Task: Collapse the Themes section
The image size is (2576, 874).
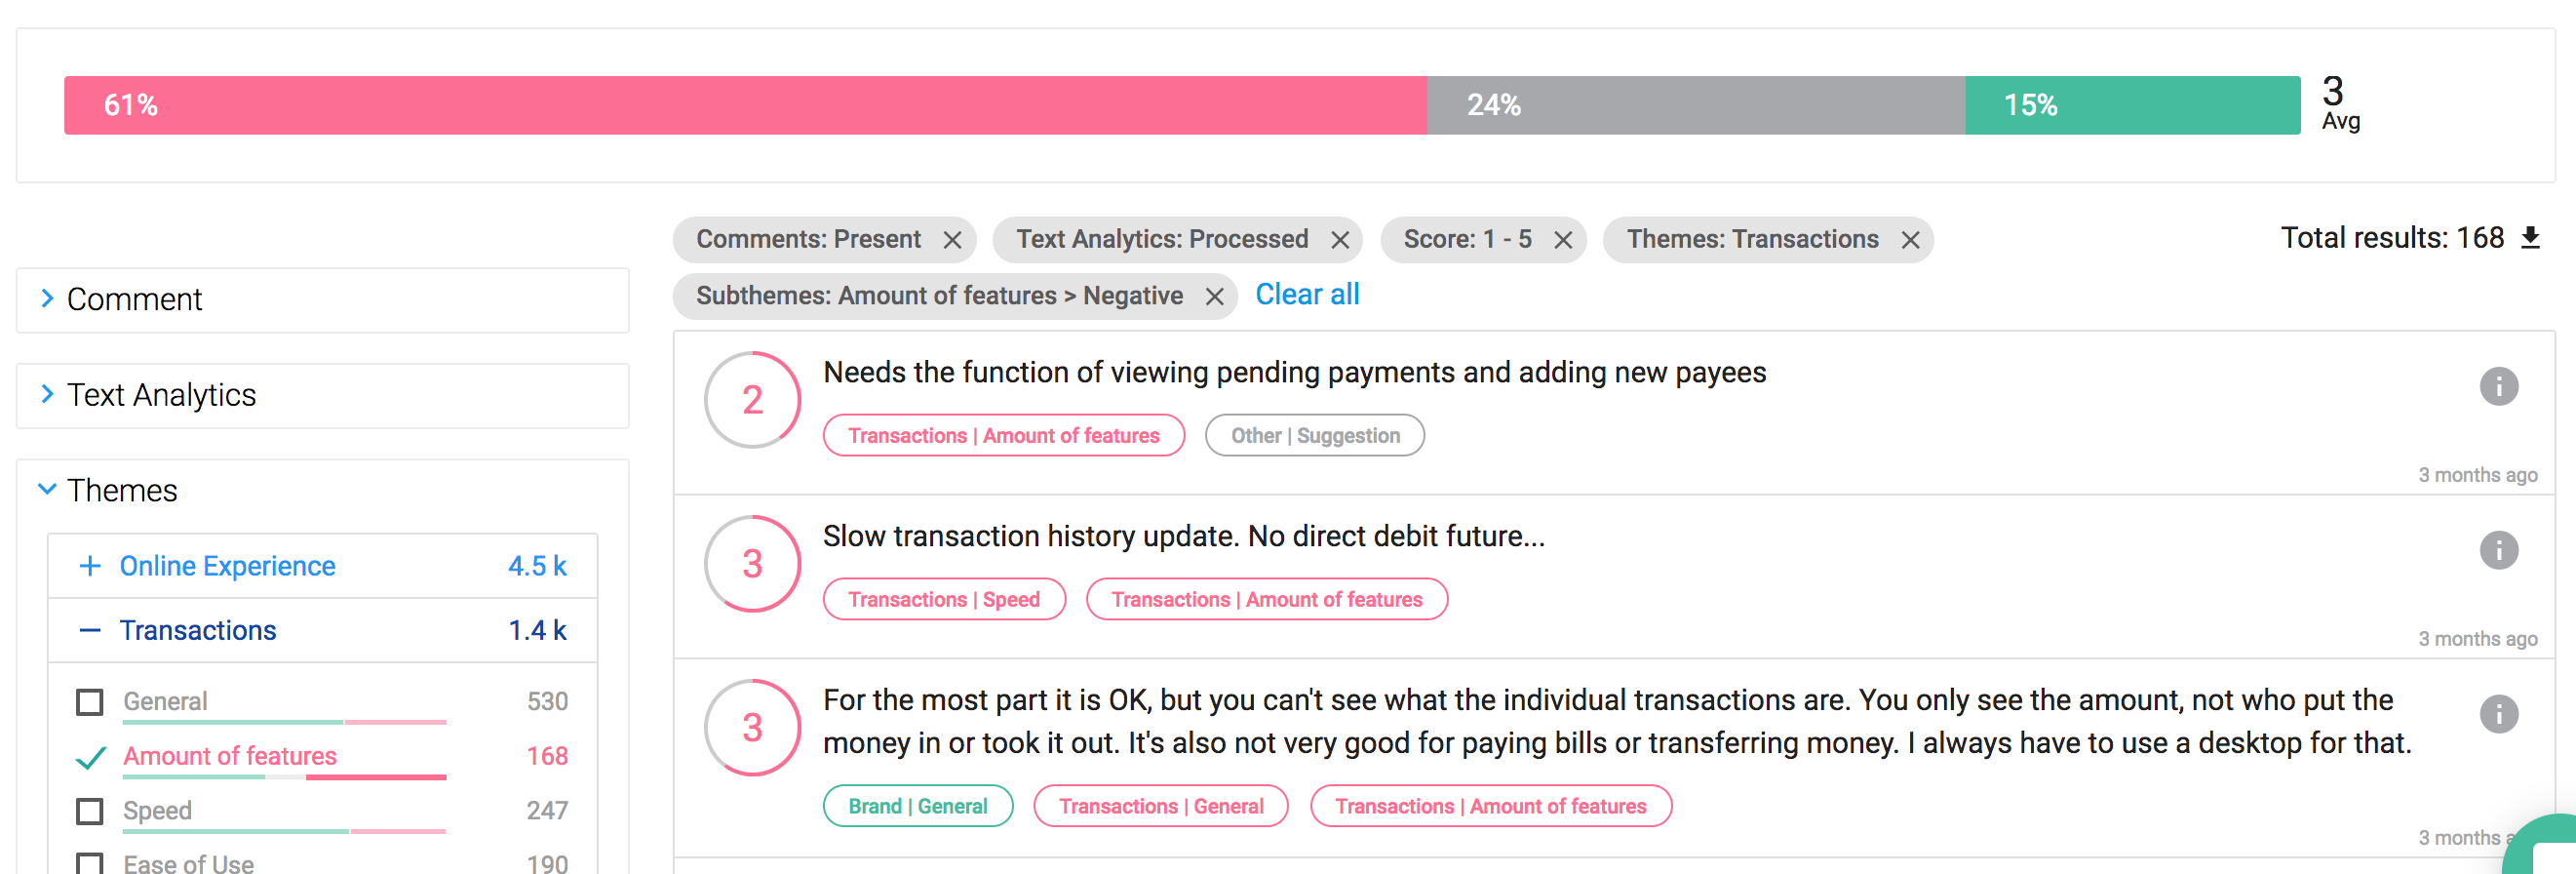Action: pyautogui.click(x=47, y=490)
